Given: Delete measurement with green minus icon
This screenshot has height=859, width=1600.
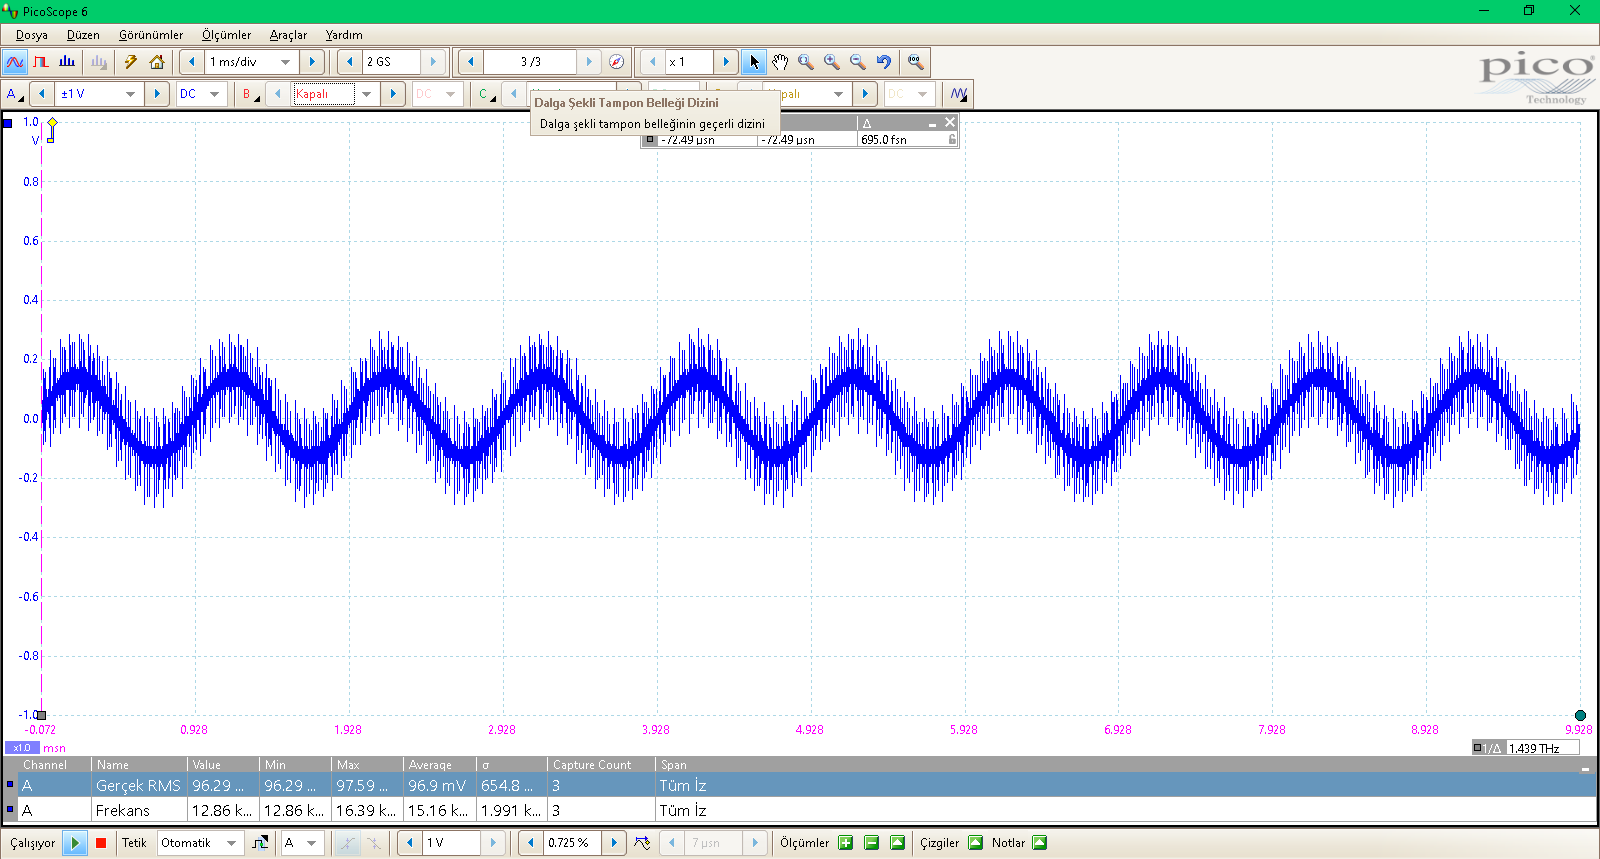Looking at the screenshot, I should coord(872,843).
